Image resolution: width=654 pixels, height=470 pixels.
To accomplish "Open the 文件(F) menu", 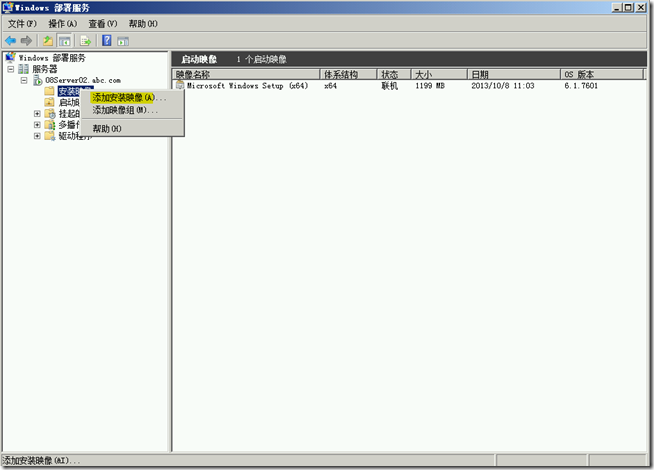I will (x=23, y=24).
